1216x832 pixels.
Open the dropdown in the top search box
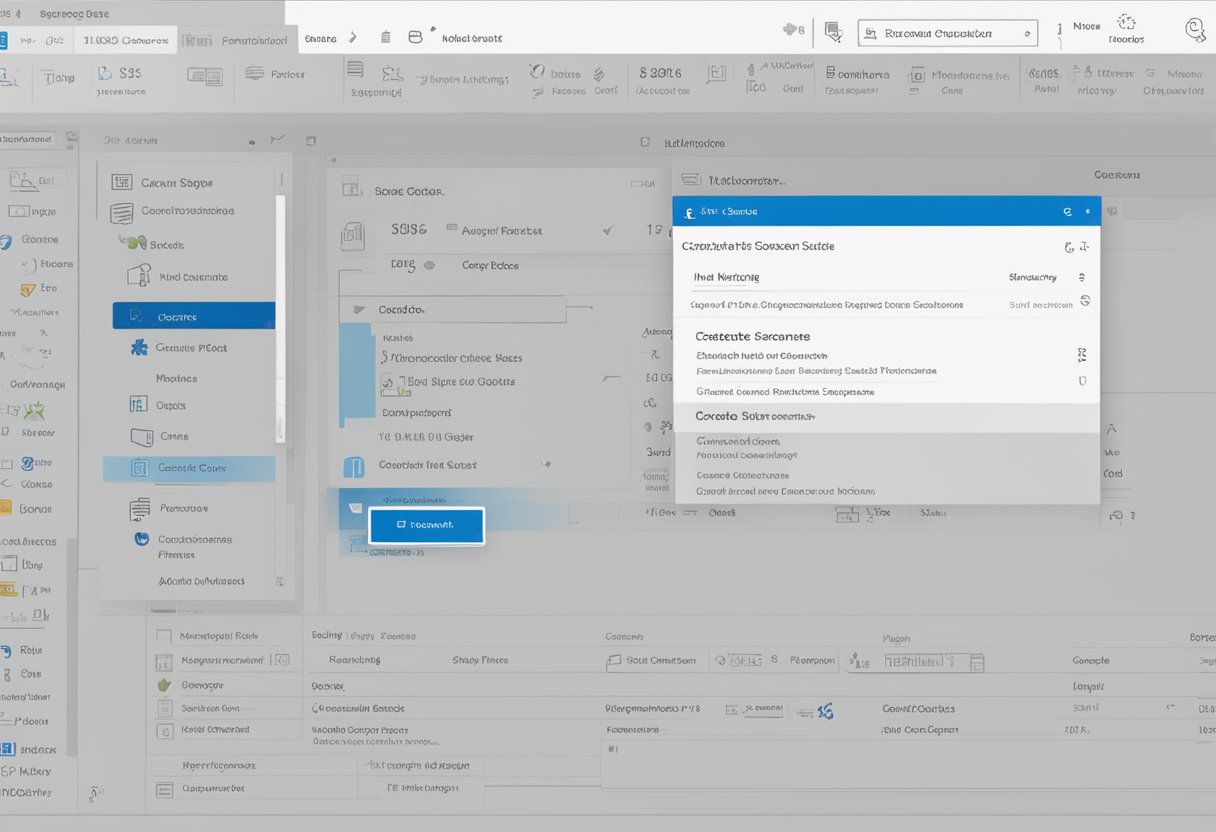coord(1026,32)
